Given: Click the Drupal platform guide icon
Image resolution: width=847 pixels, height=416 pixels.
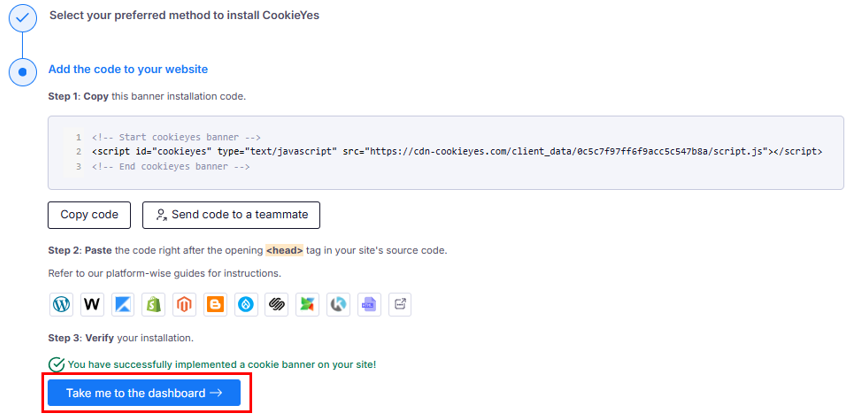Looking at the screenshot, I should 246,304.
